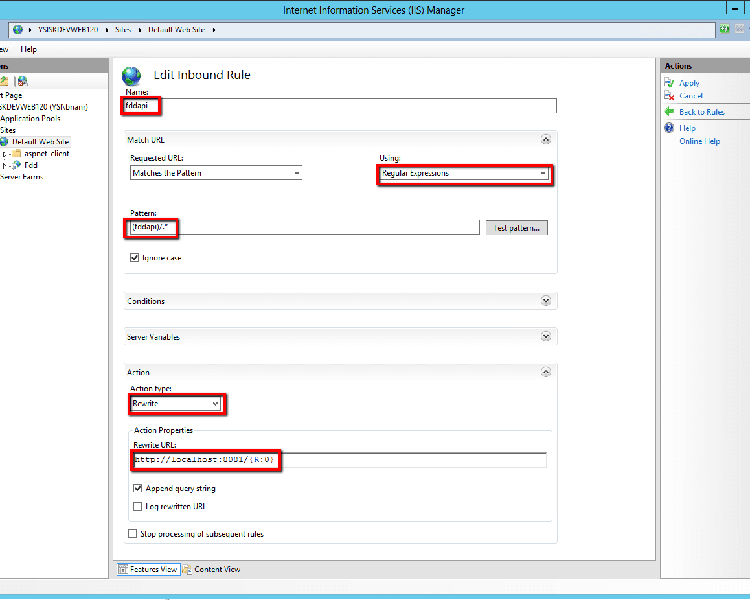Check Stop processing of subsequent rules
This screenshot has height=600, width=750.
click(133, 534)
